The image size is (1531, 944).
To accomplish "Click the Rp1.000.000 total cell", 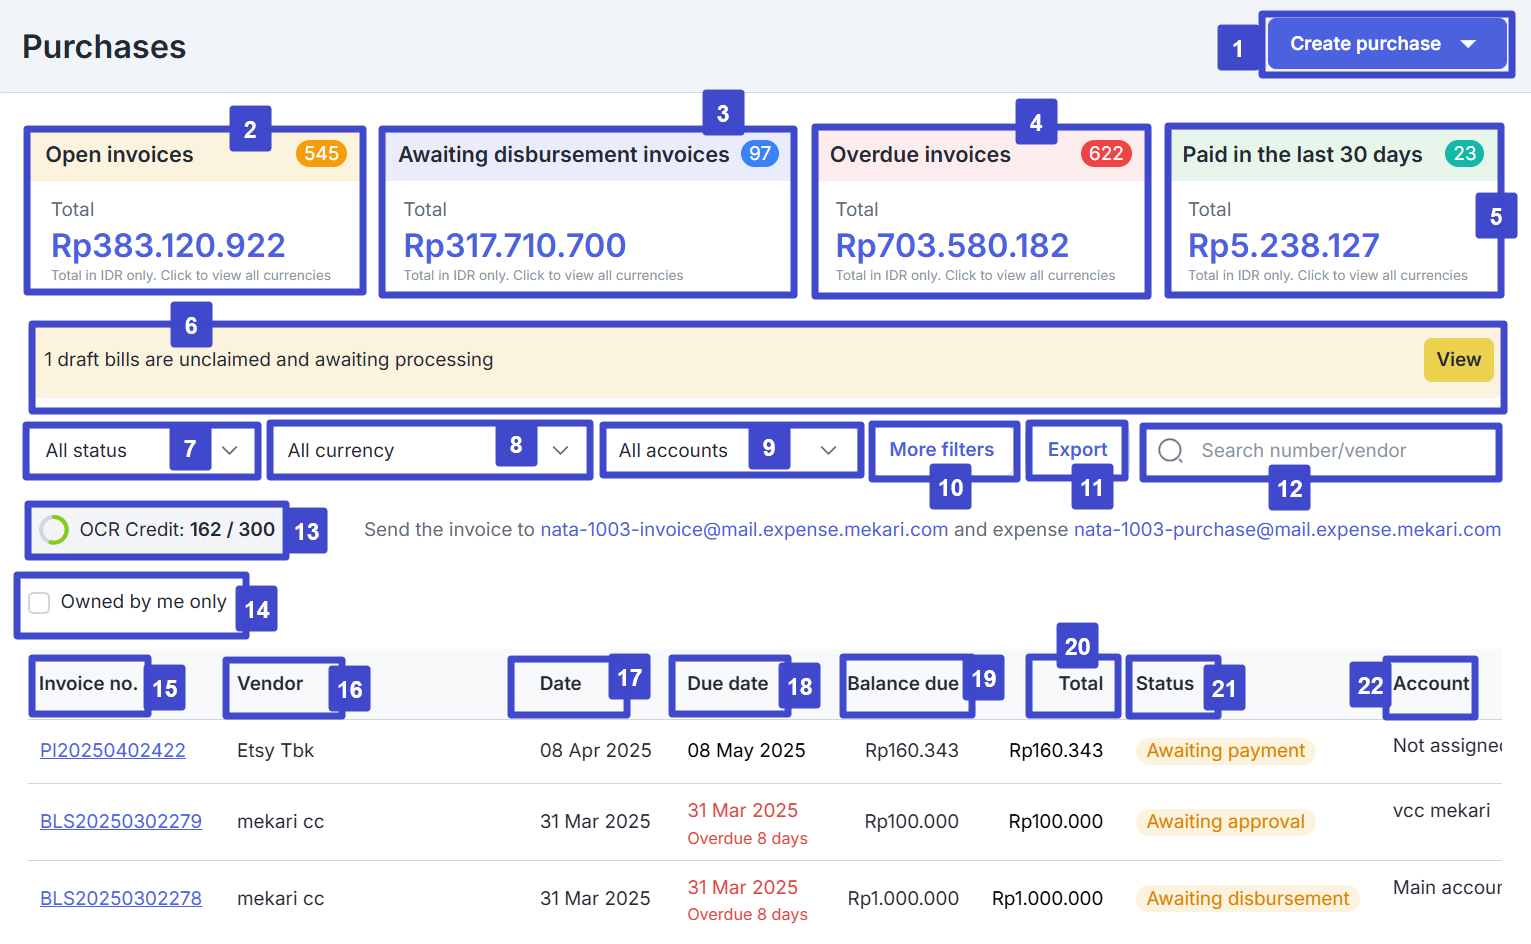I will (1047, 898).
